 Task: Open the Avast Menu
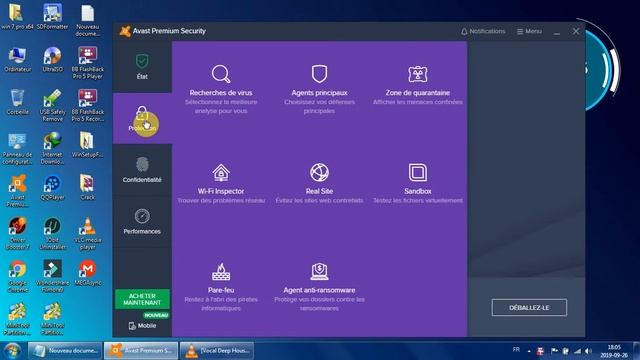click(x=529, y=31)
